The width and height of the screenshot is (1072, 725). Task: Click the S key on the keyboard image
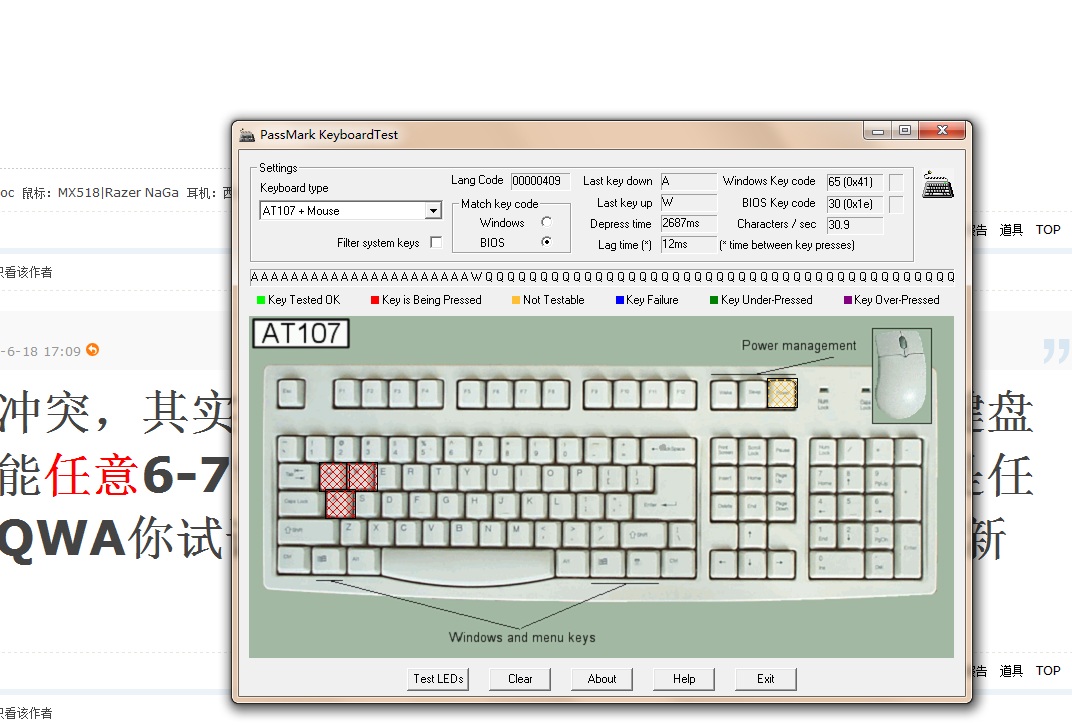click(369, 505)
